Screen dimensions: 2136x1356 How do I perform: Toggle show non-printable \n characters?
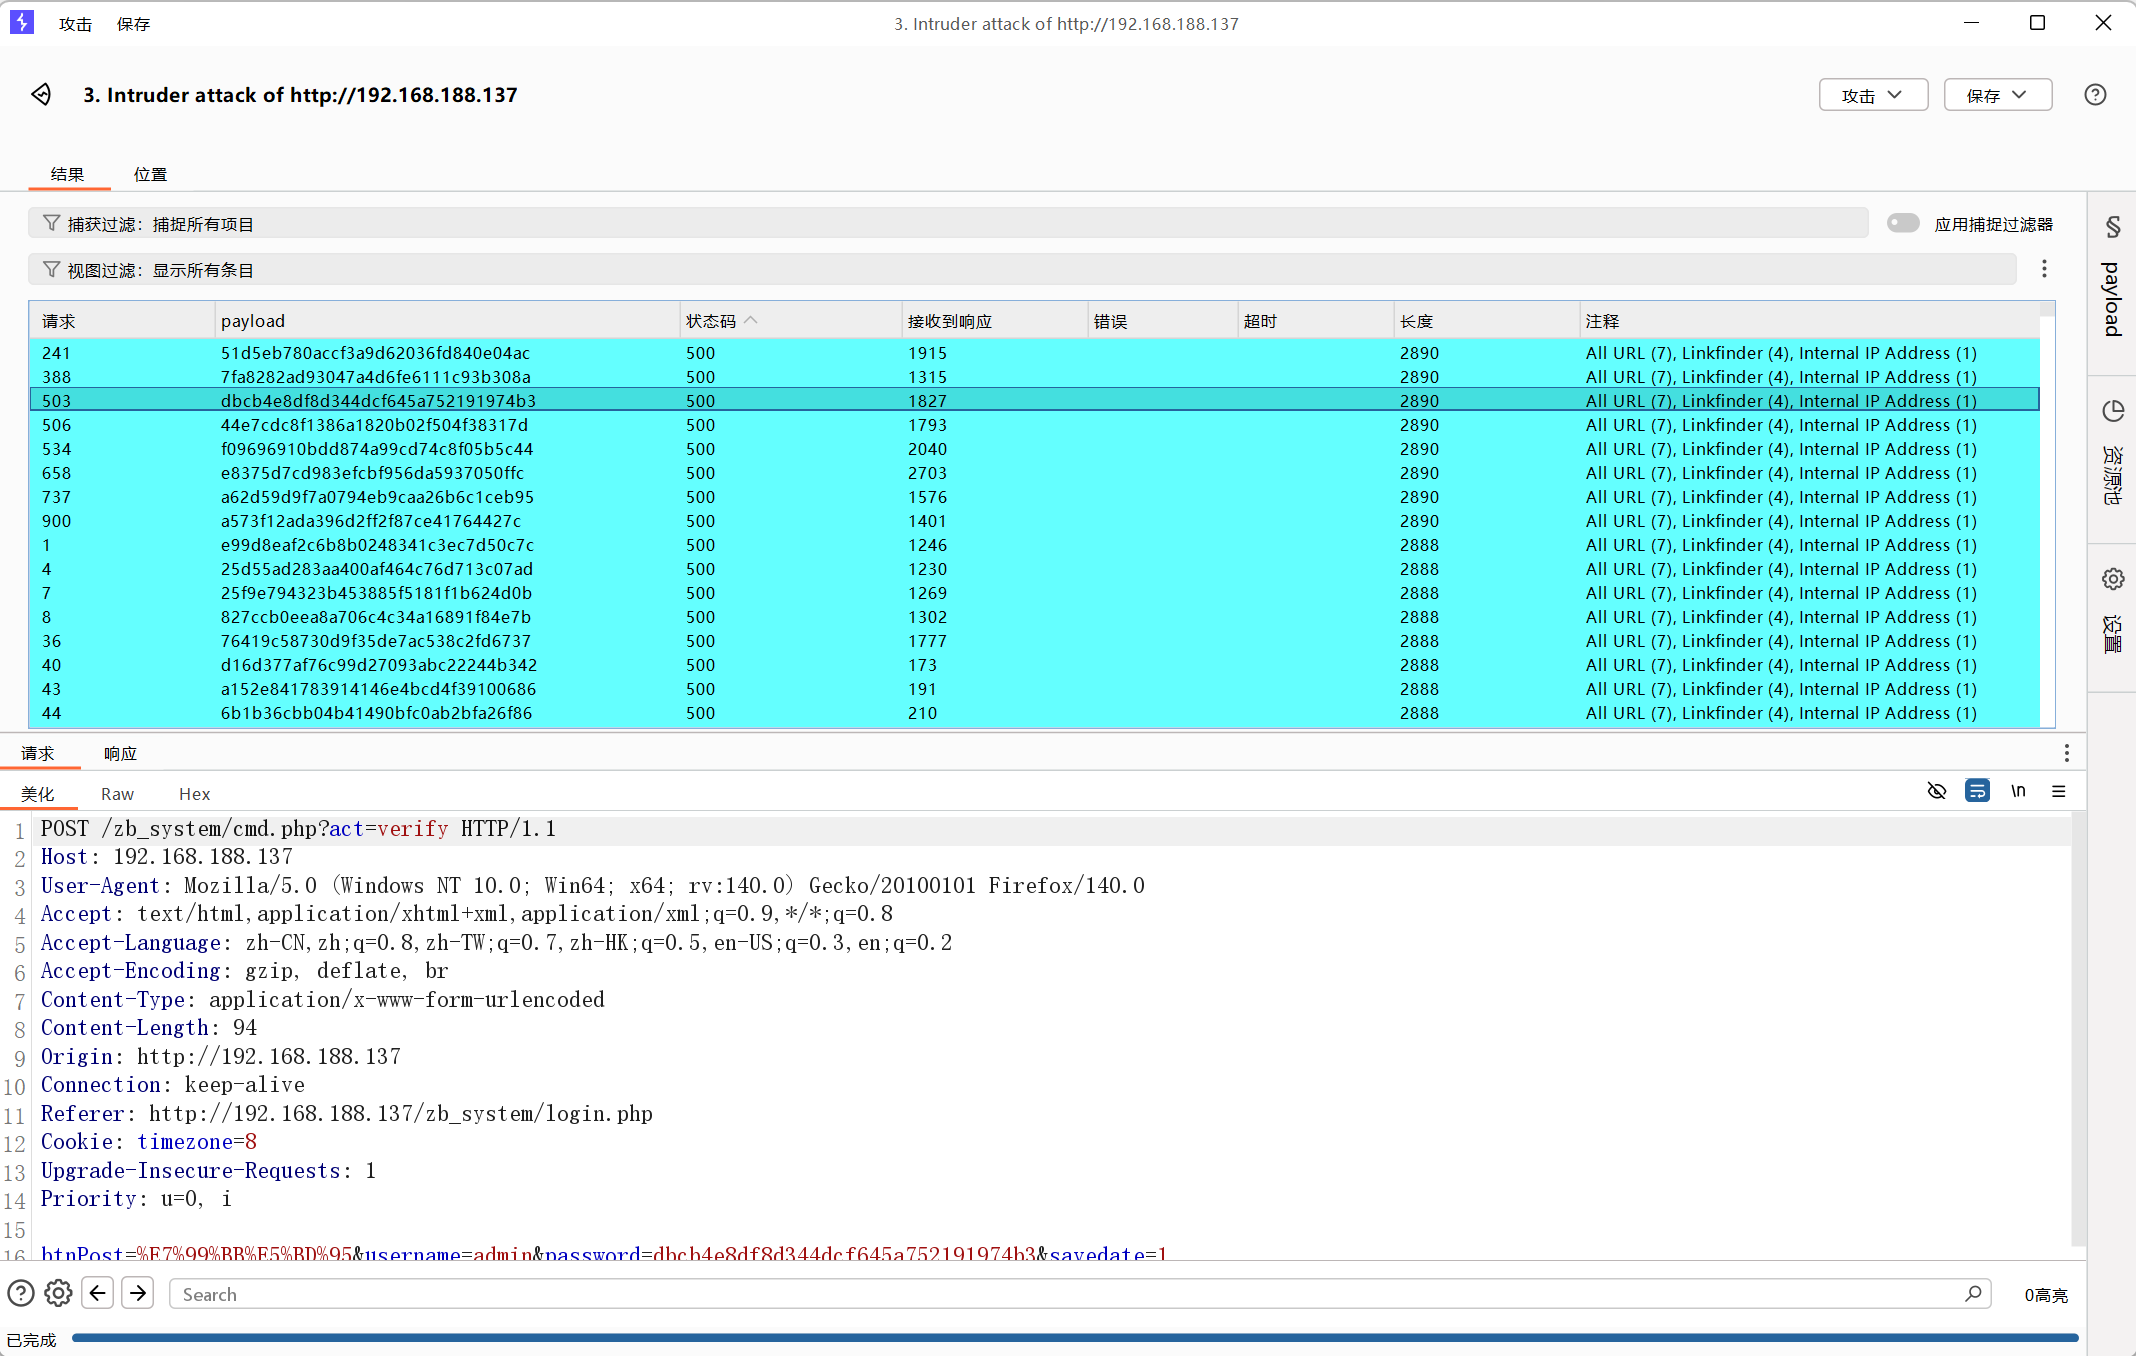(2018, 792)
